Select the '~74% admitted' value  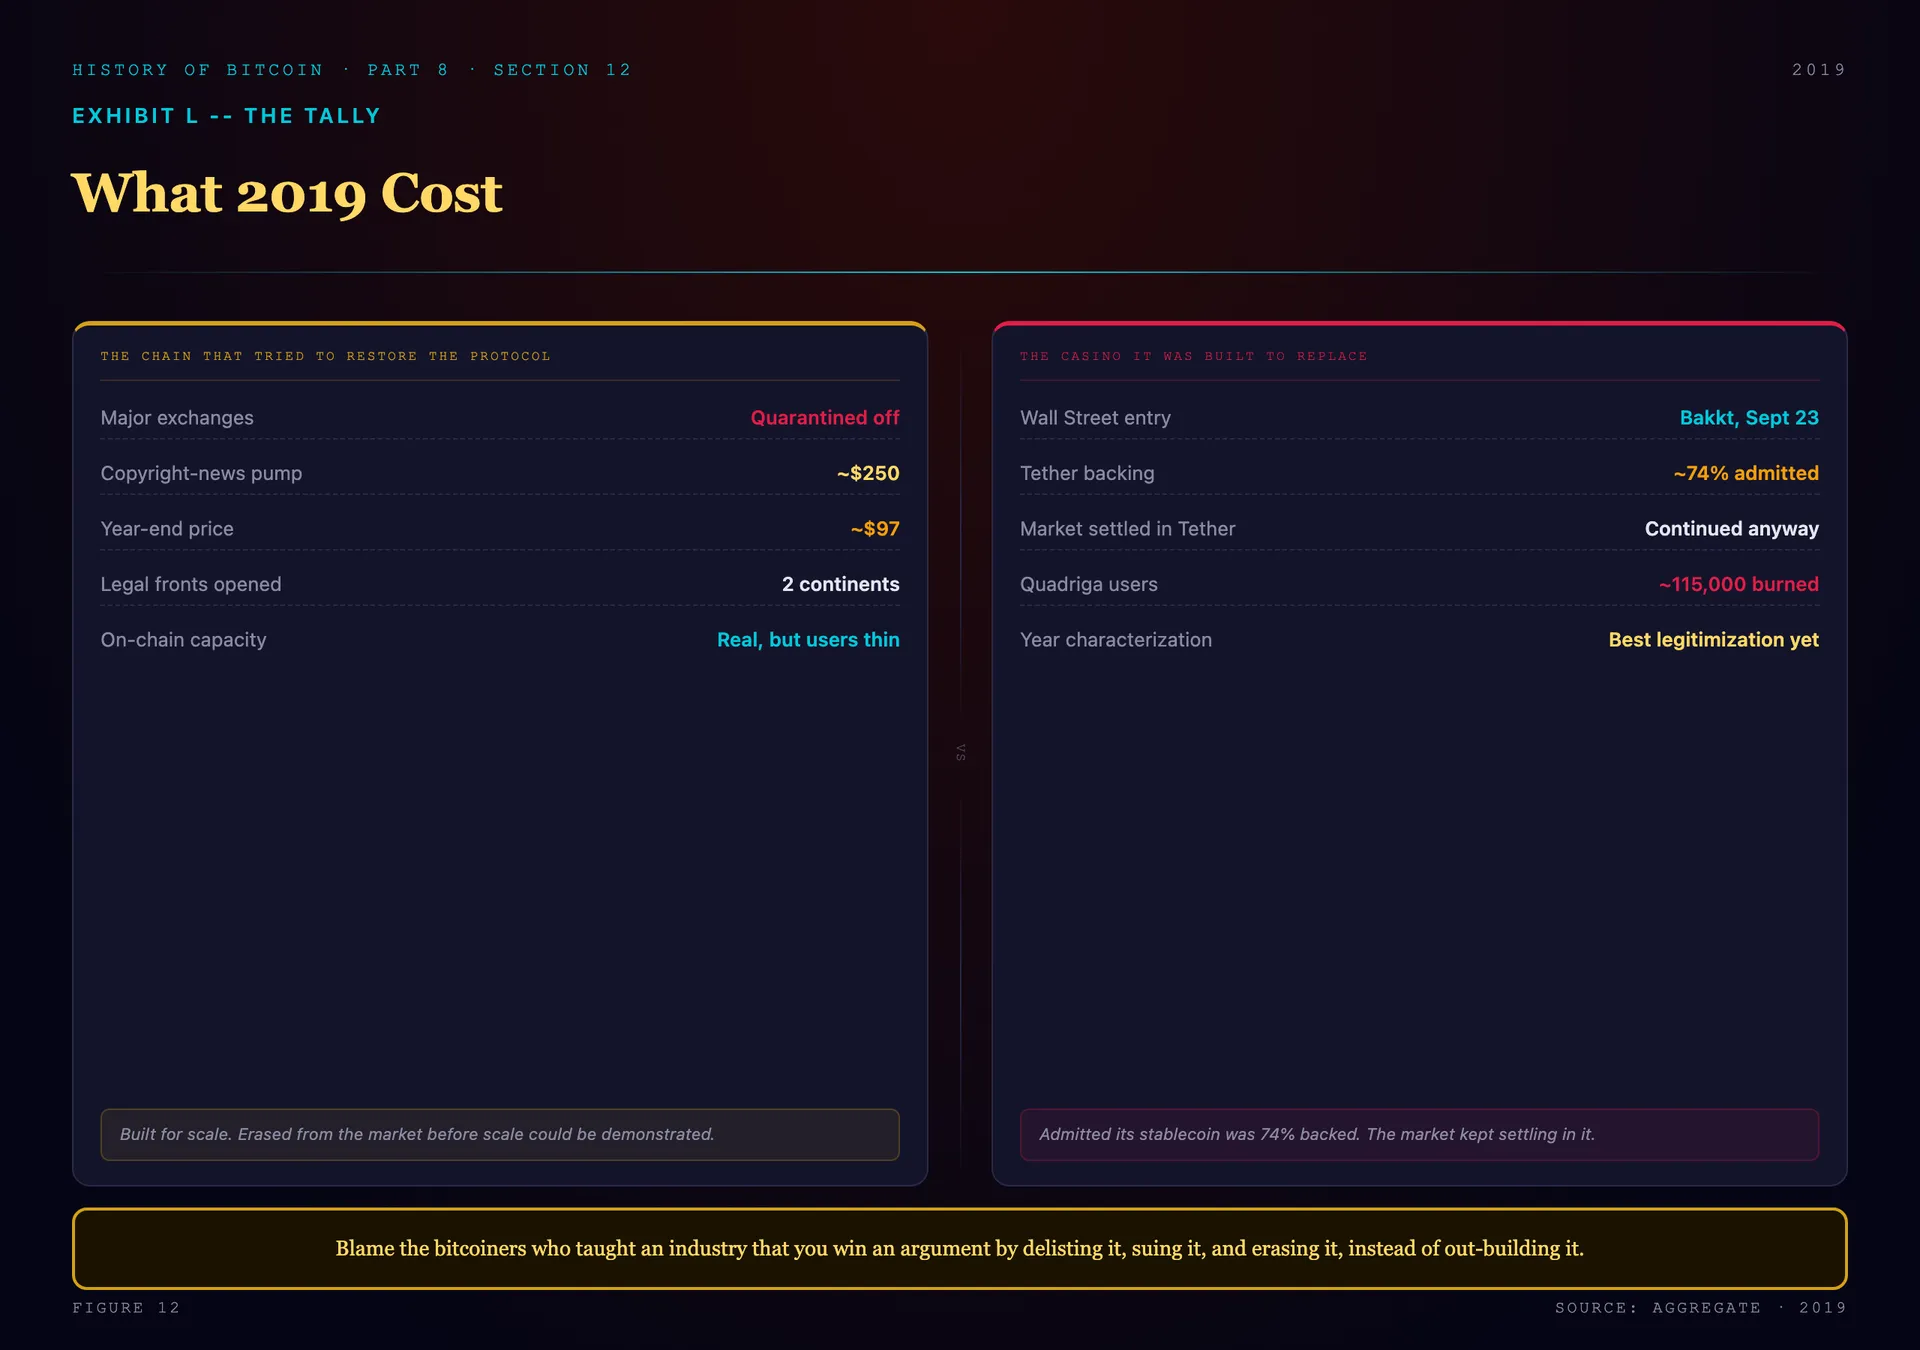click(x=1746, y=473)
